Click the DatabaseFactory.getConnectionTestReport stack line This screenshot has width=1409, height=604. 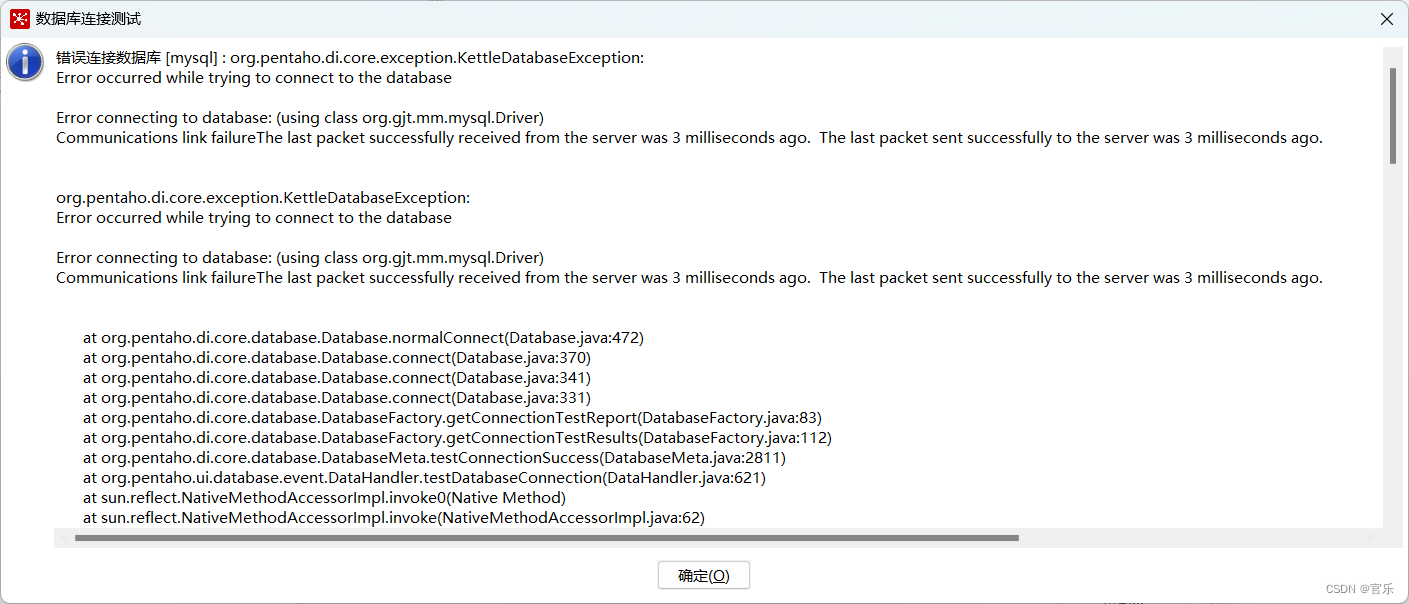pos(452,418)
